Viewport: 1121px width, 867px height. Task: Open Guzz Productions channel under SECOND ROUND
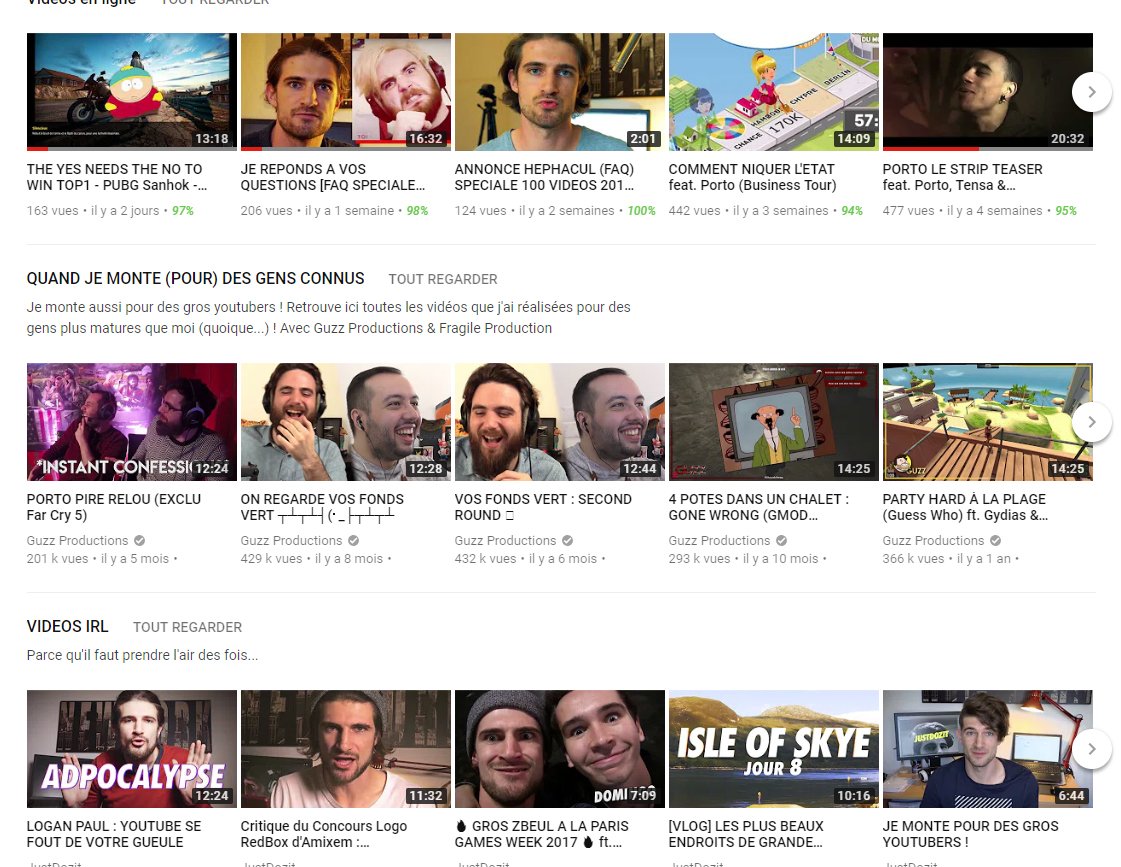pos(505,541)
